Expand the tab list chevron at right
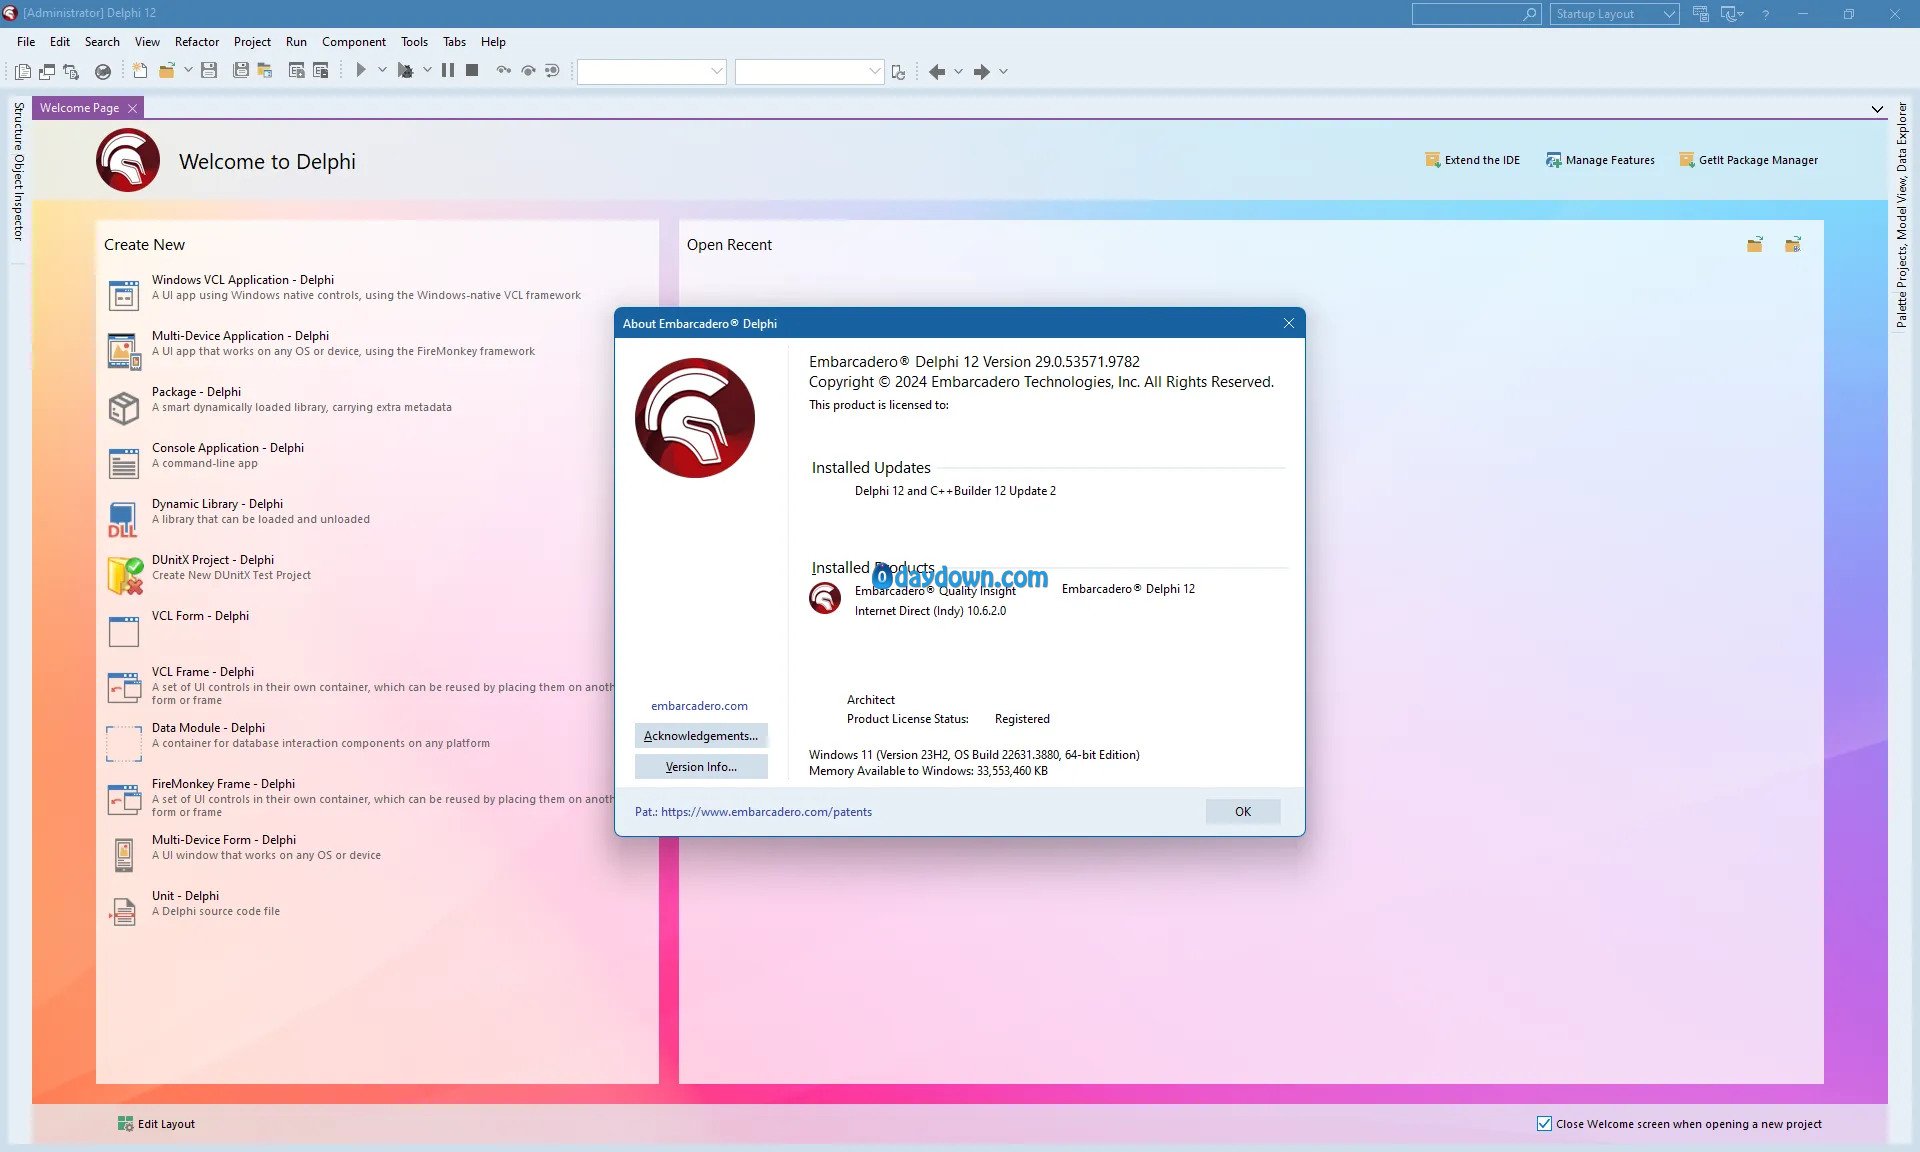1920x1152 pixels. coord(1877,109)
